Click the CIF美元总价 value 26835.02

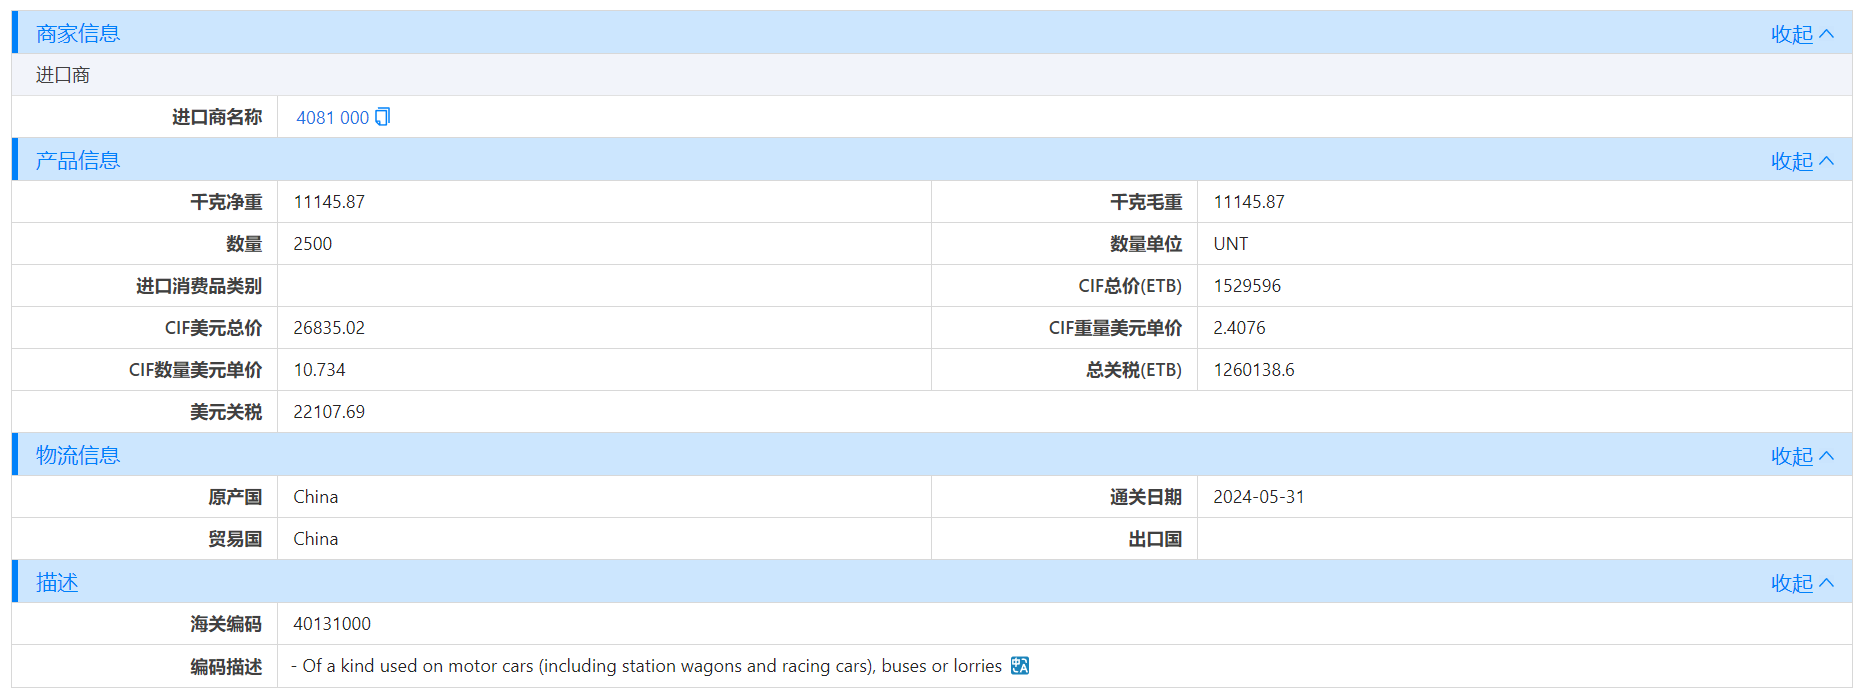click(329, 328)
